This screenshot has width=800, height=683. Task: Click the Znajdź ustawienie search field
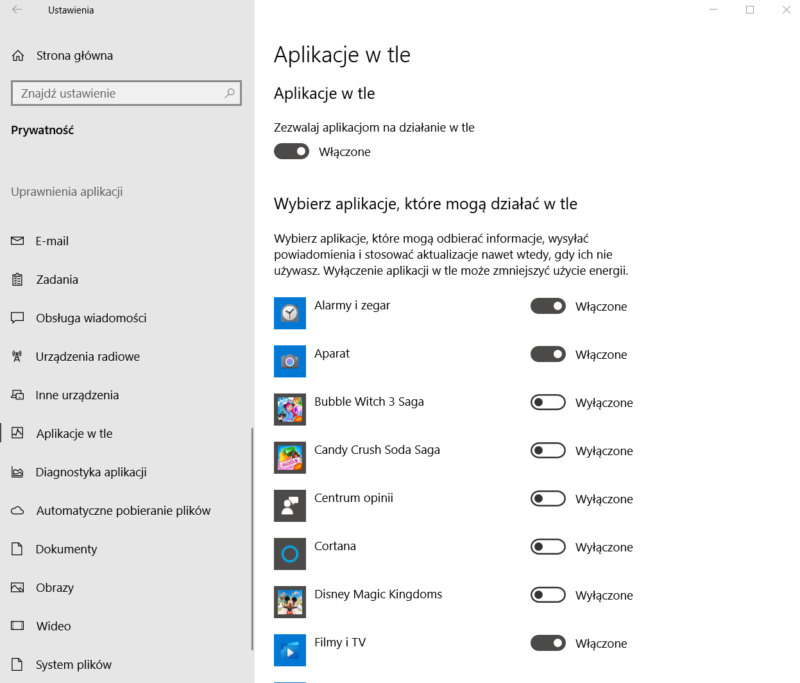tap(115, 93)
